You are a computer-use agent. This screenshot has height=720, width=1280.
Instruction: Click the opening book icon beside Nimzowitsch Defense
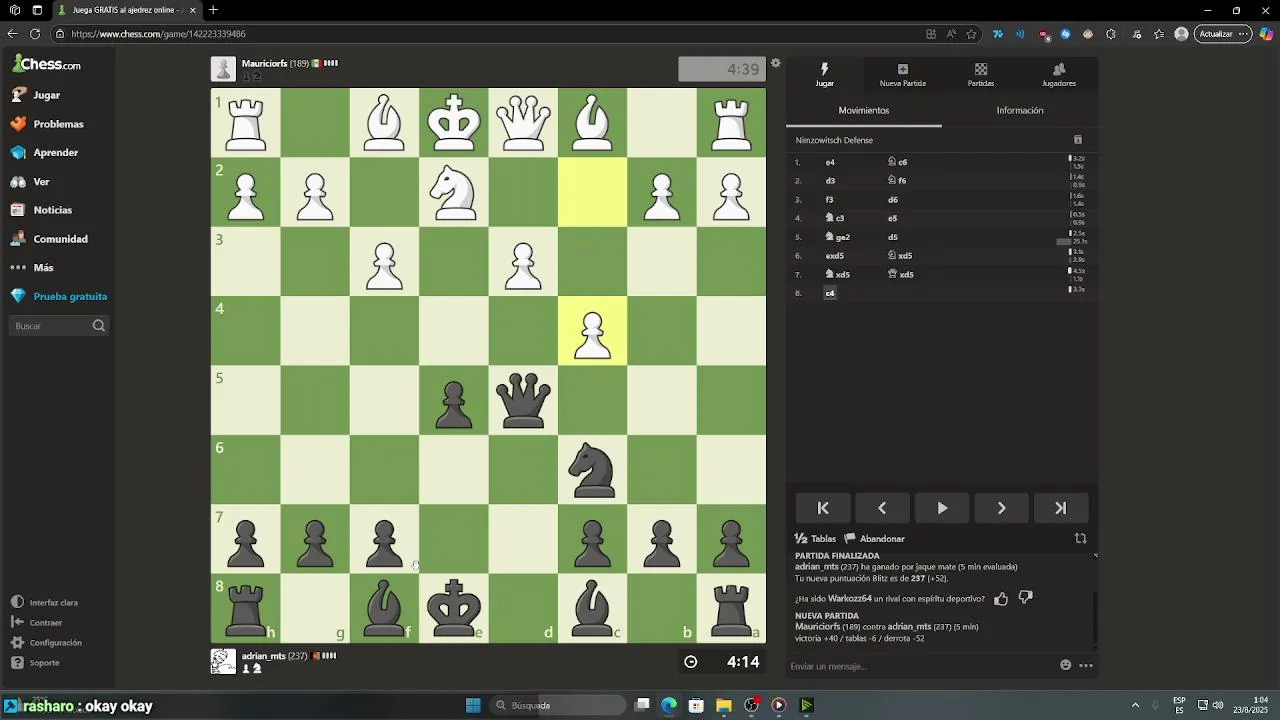pos(1077,140)
